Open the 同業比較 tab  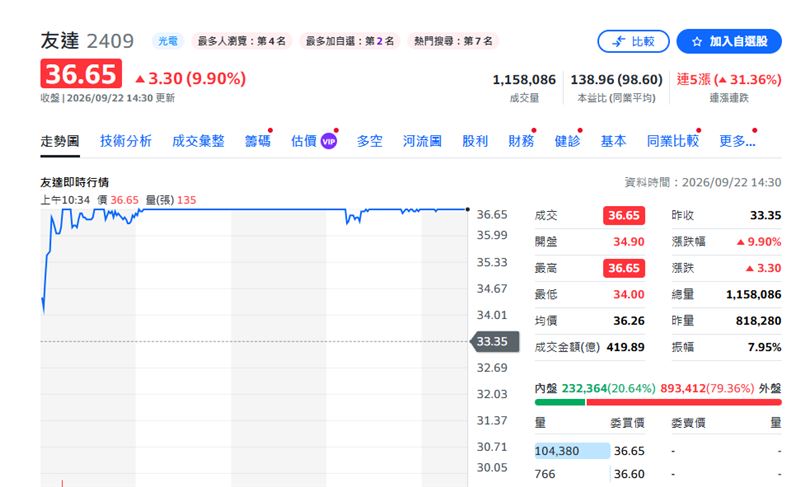point(672,141)
